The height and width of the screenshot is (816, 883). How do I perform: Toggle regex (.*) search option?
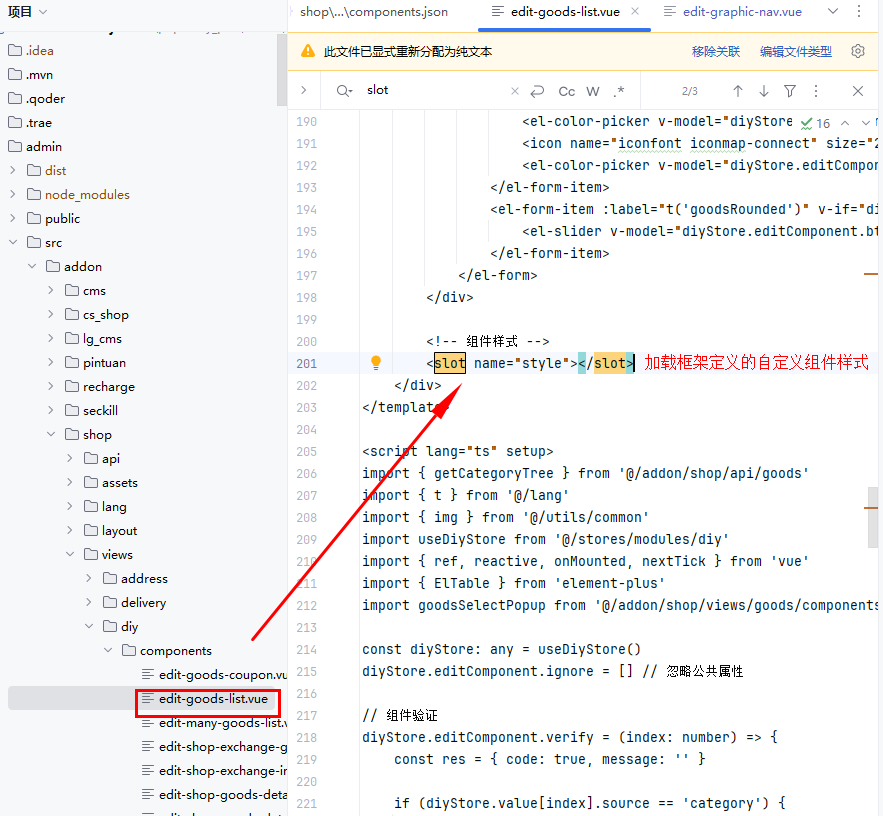[619, 91]
